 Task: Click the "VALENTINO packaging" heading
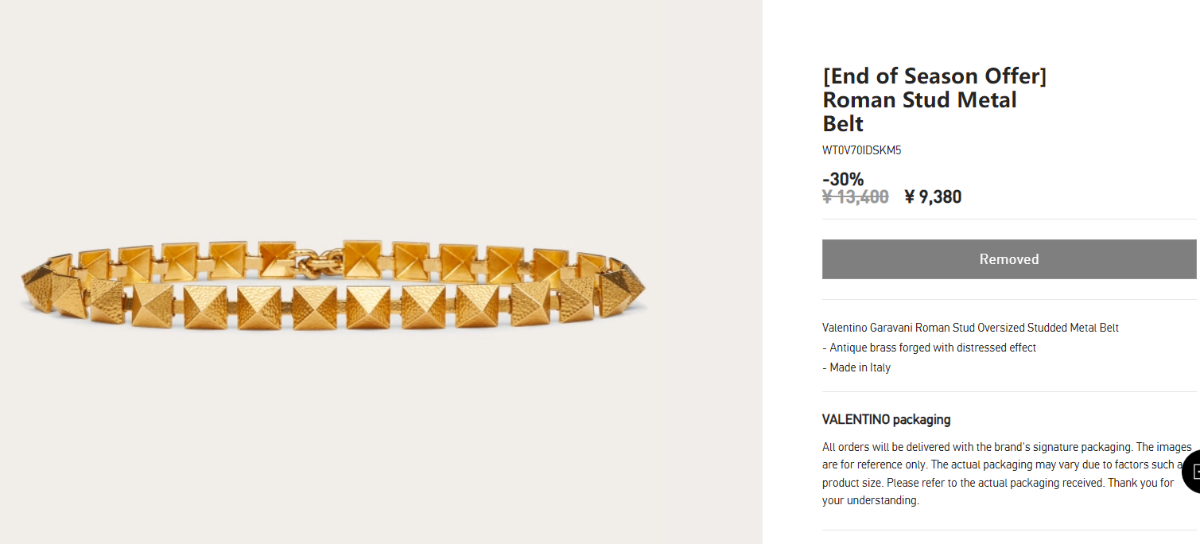tap(886, 419)
